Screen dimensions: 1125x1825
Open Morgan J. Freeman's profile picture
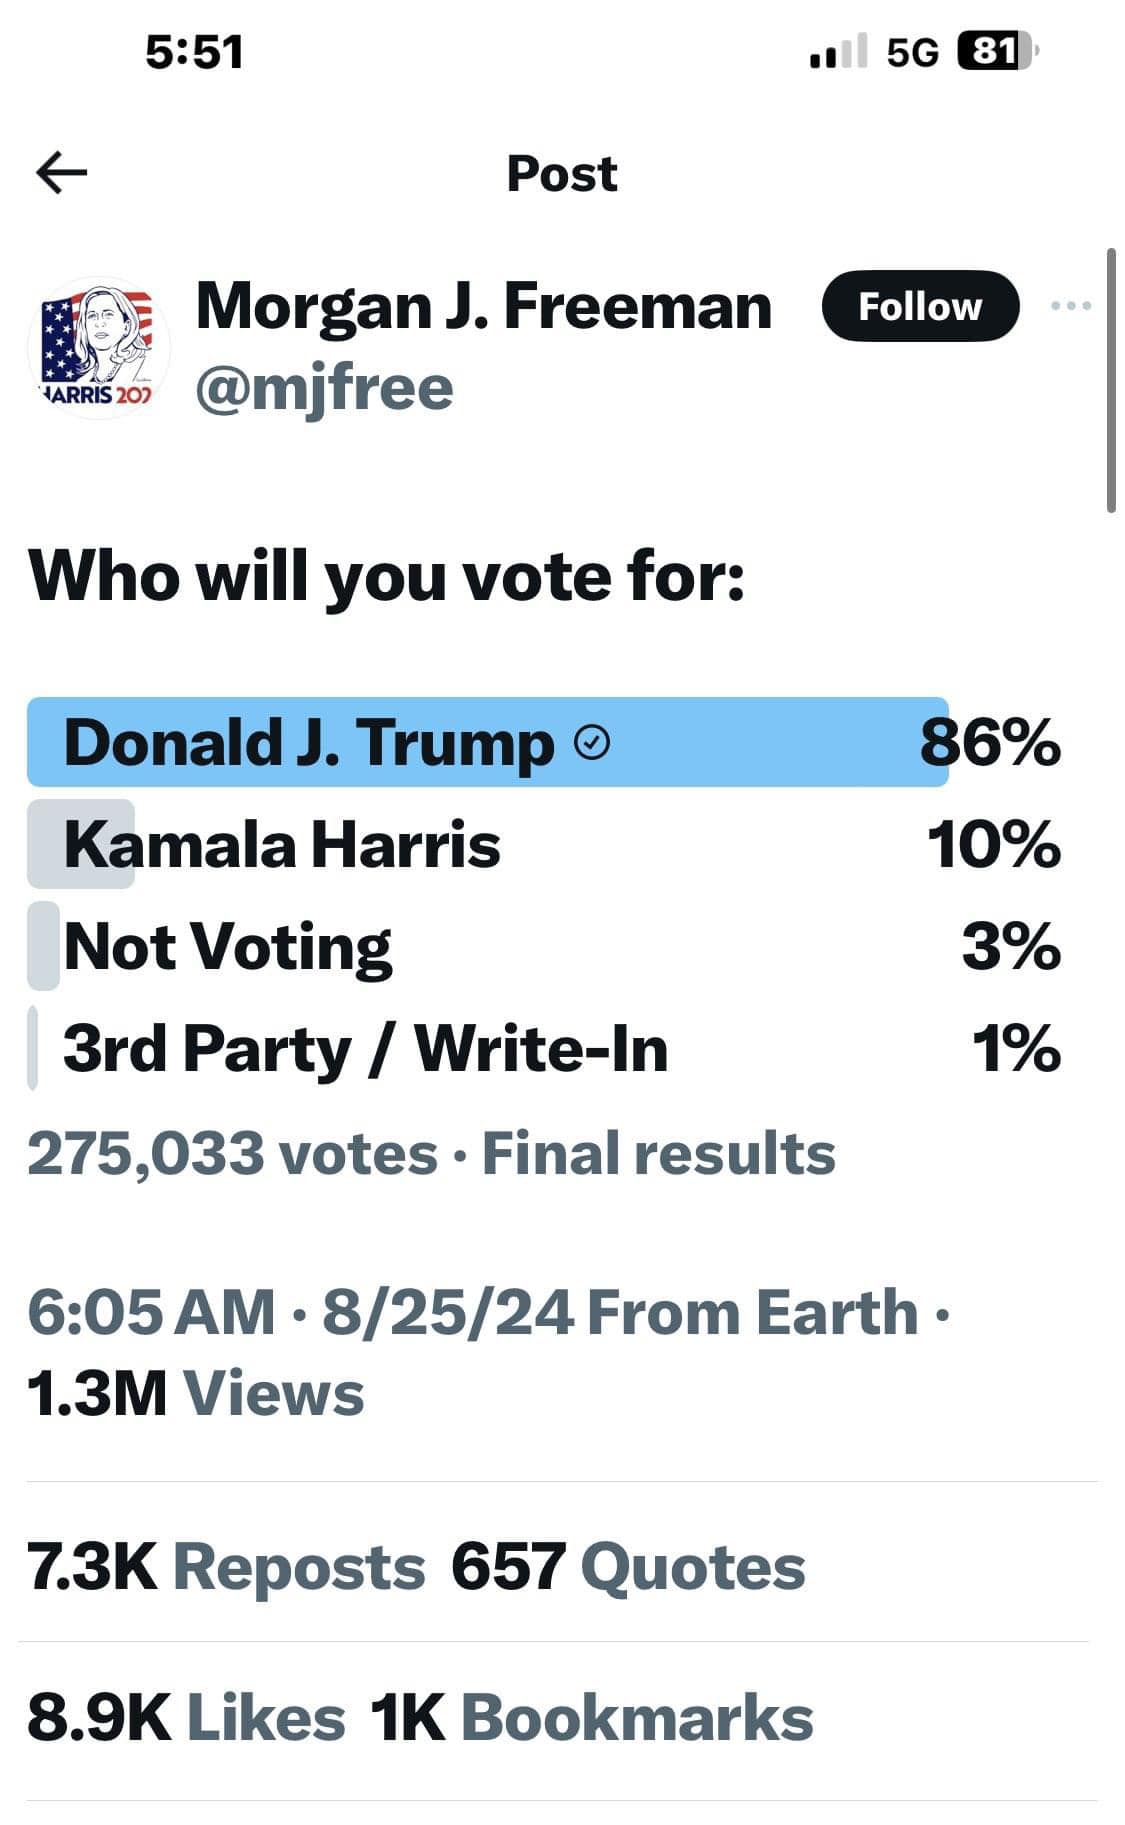pos(97,347)
